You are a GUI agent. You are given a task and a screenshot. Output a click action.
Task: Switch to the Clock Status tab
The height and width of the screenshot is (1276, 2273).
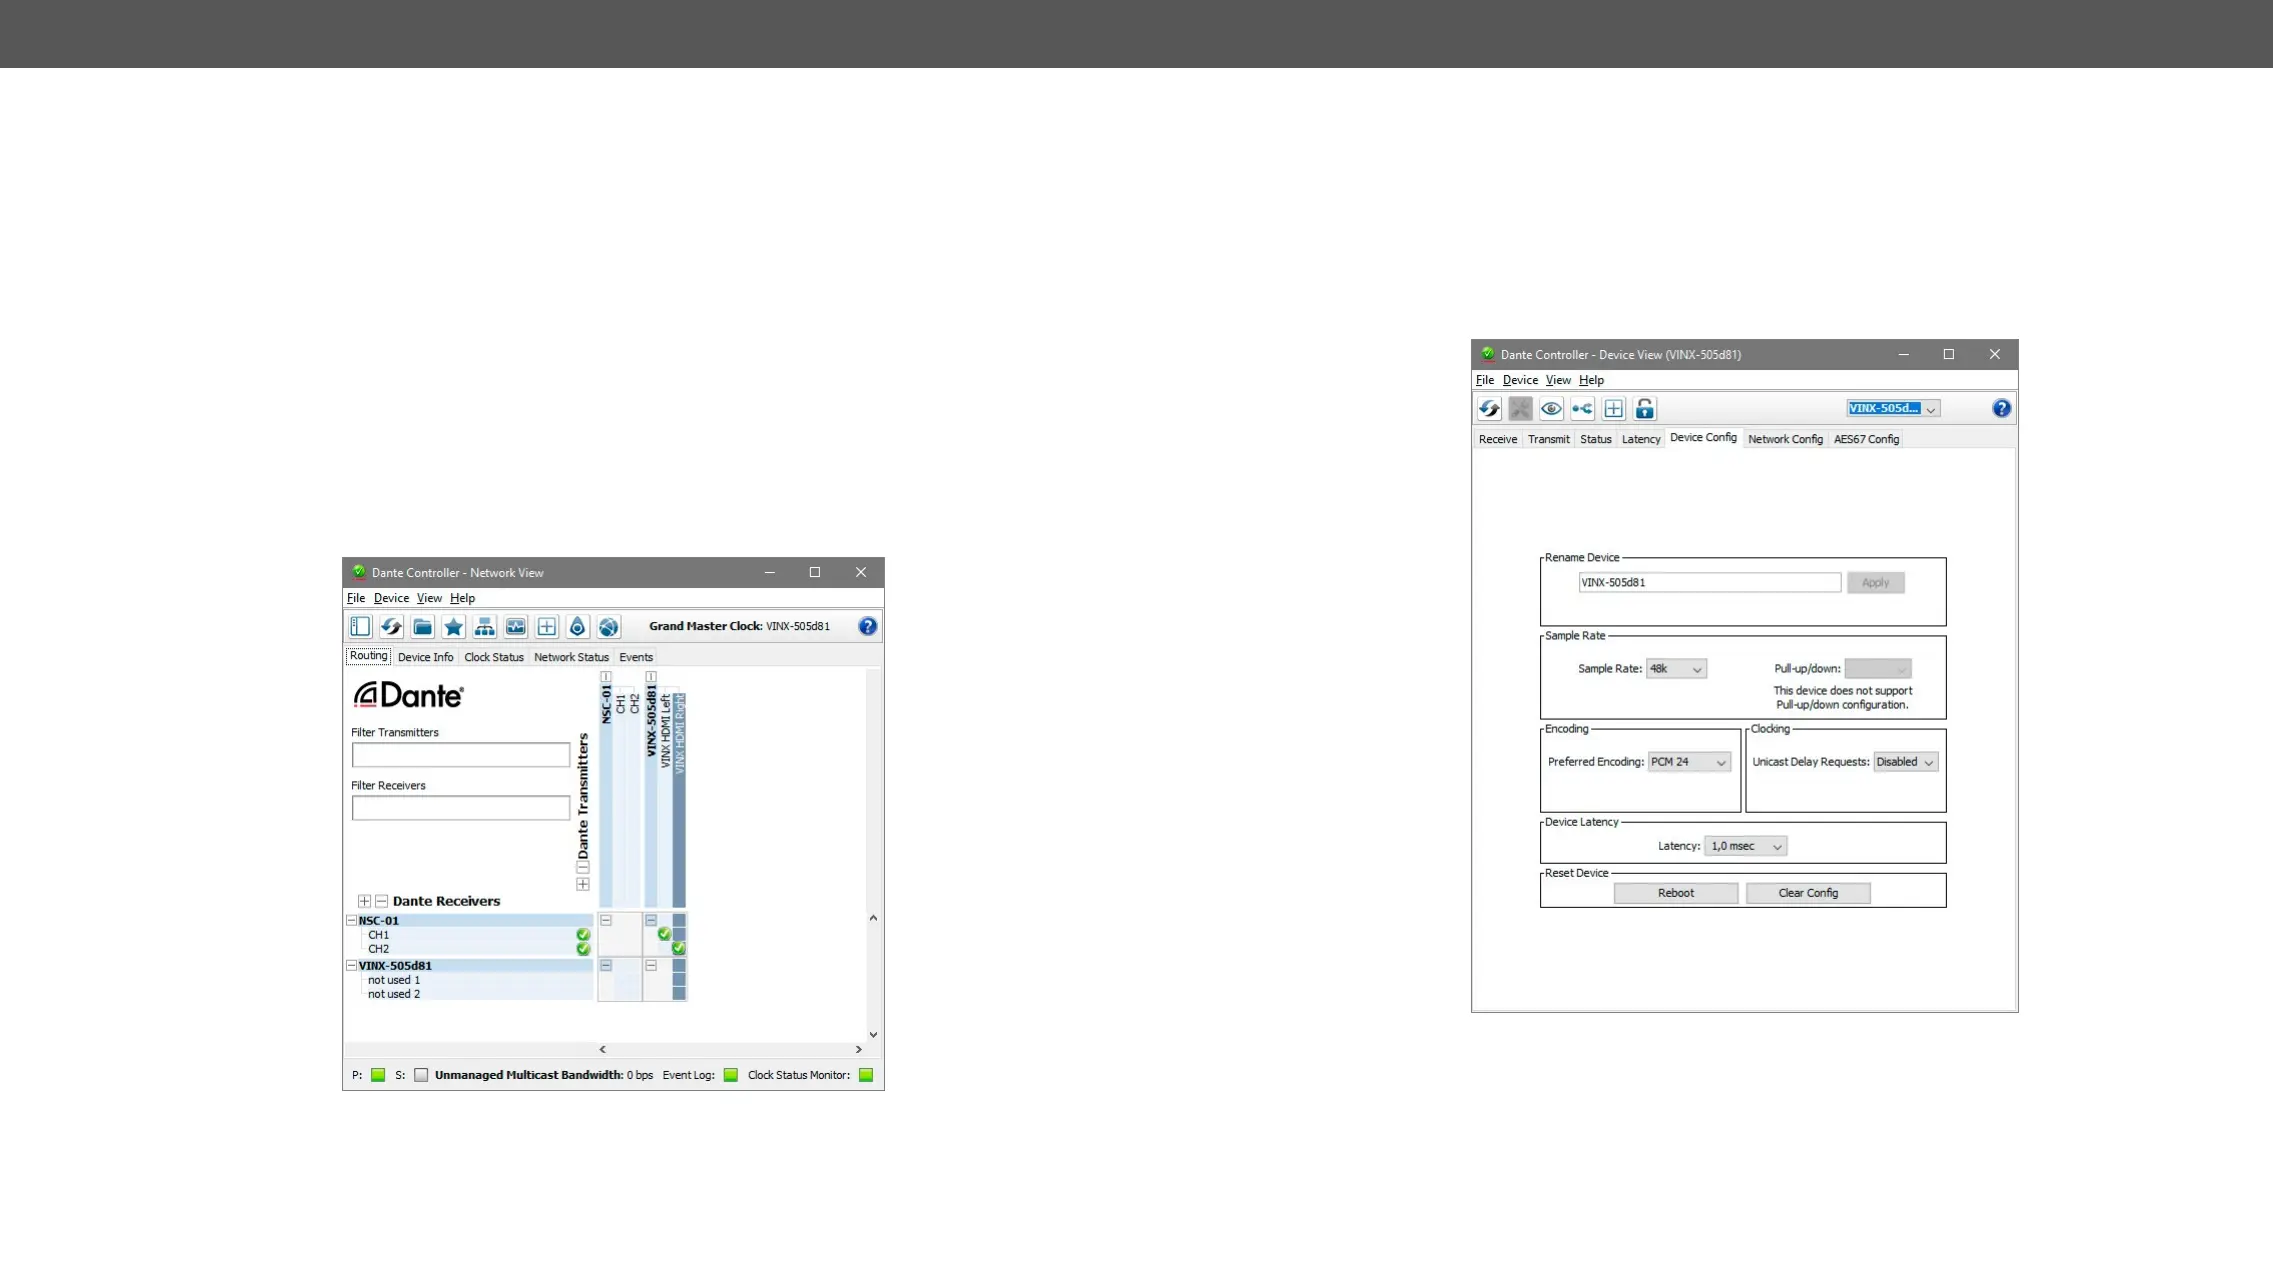[493, 657]
